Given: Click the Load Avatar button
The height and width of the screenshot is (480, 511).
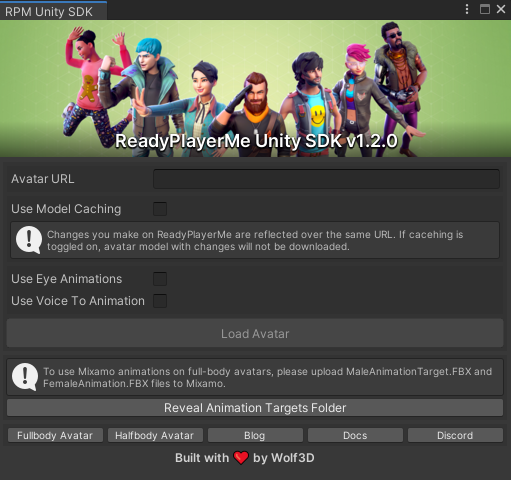Looking at the screenshot, I should pyautogui.click(x=255, y=333).
